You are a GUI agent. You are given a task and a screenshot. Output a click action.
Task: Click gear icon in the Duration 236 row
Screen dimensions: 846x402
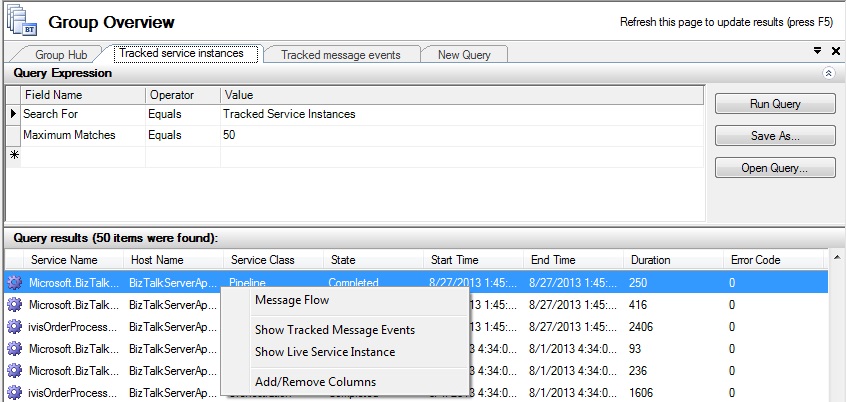coord(15,371)
